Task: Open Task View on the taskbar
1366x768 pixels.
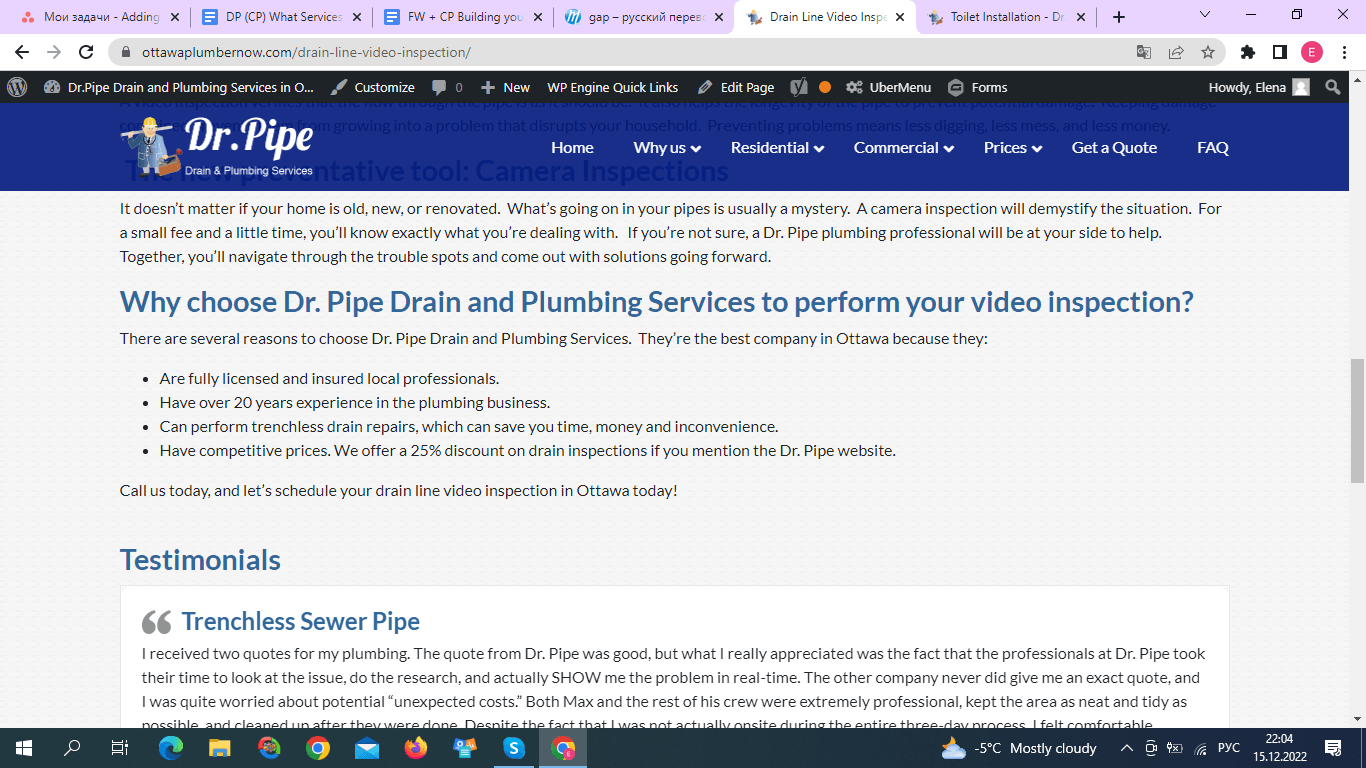Action: [120, 747]
